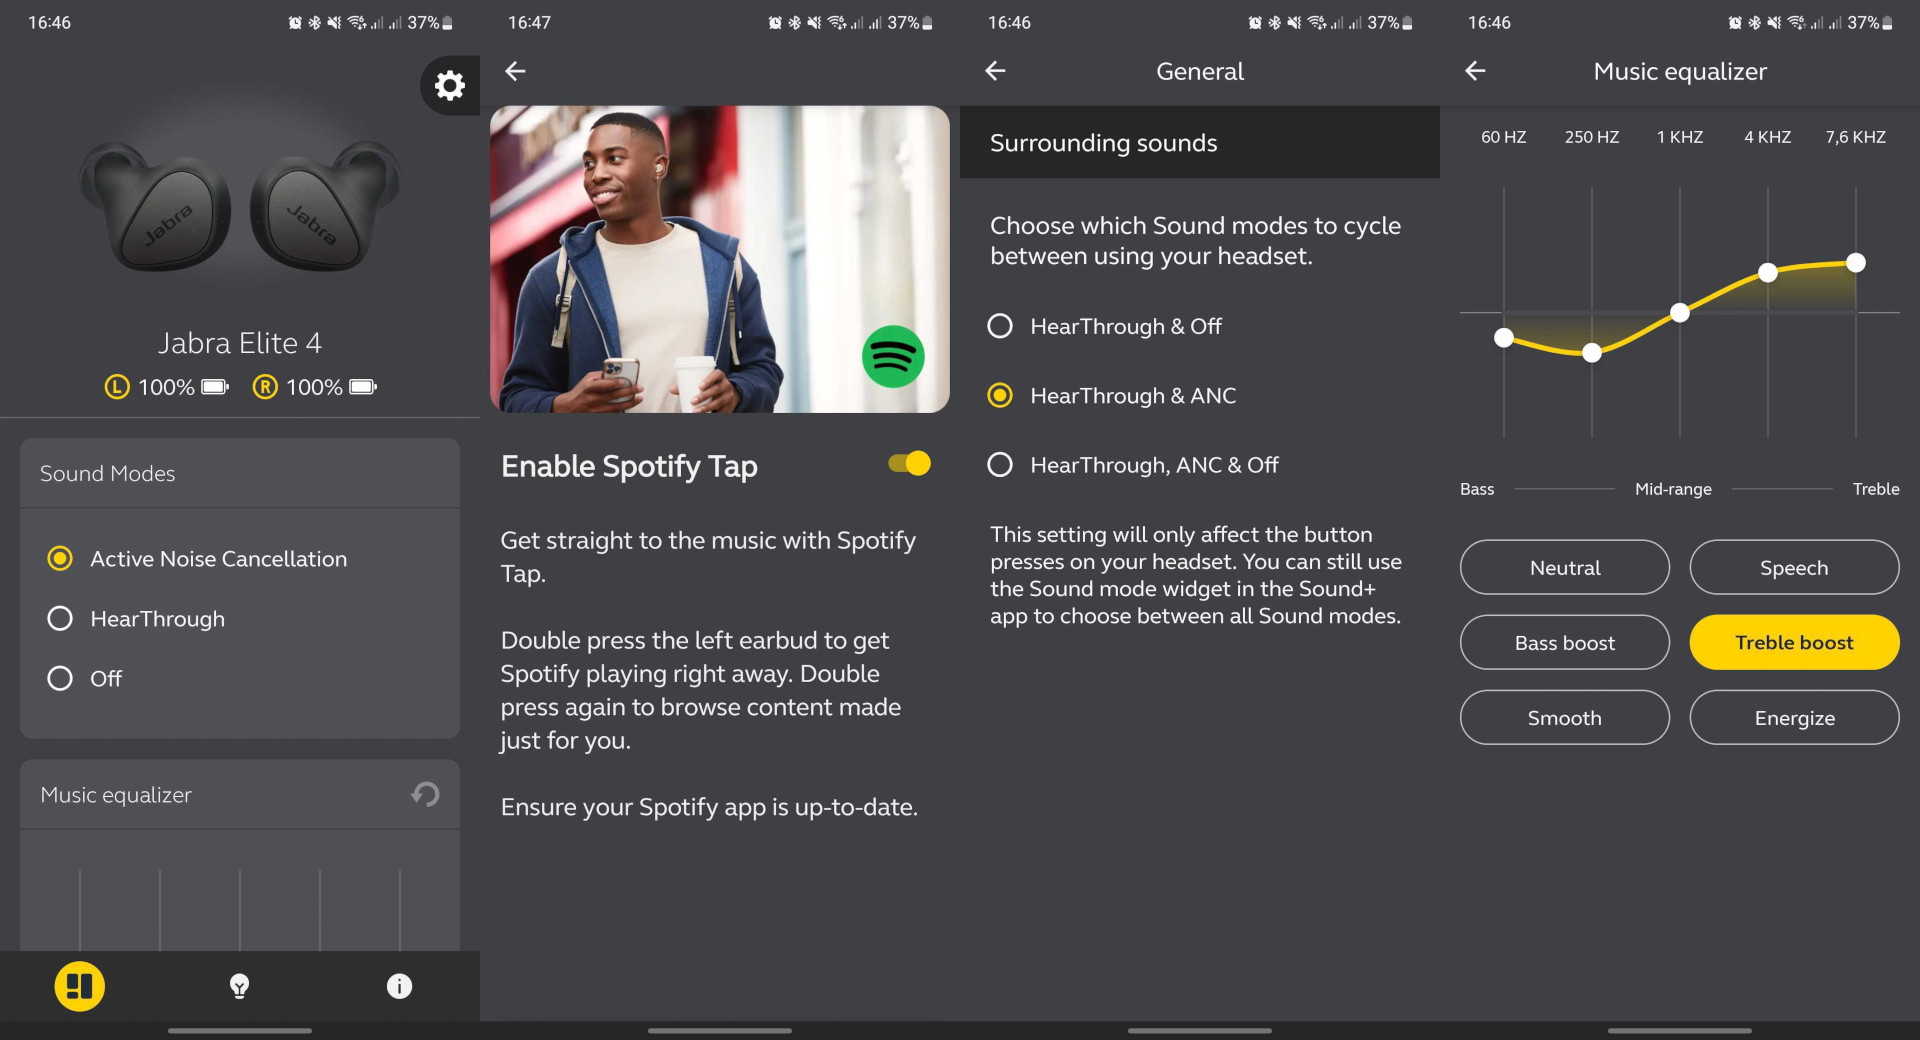
Task: Click the 60 HZ equalizer handle
Action: [x=1503, y=338]
